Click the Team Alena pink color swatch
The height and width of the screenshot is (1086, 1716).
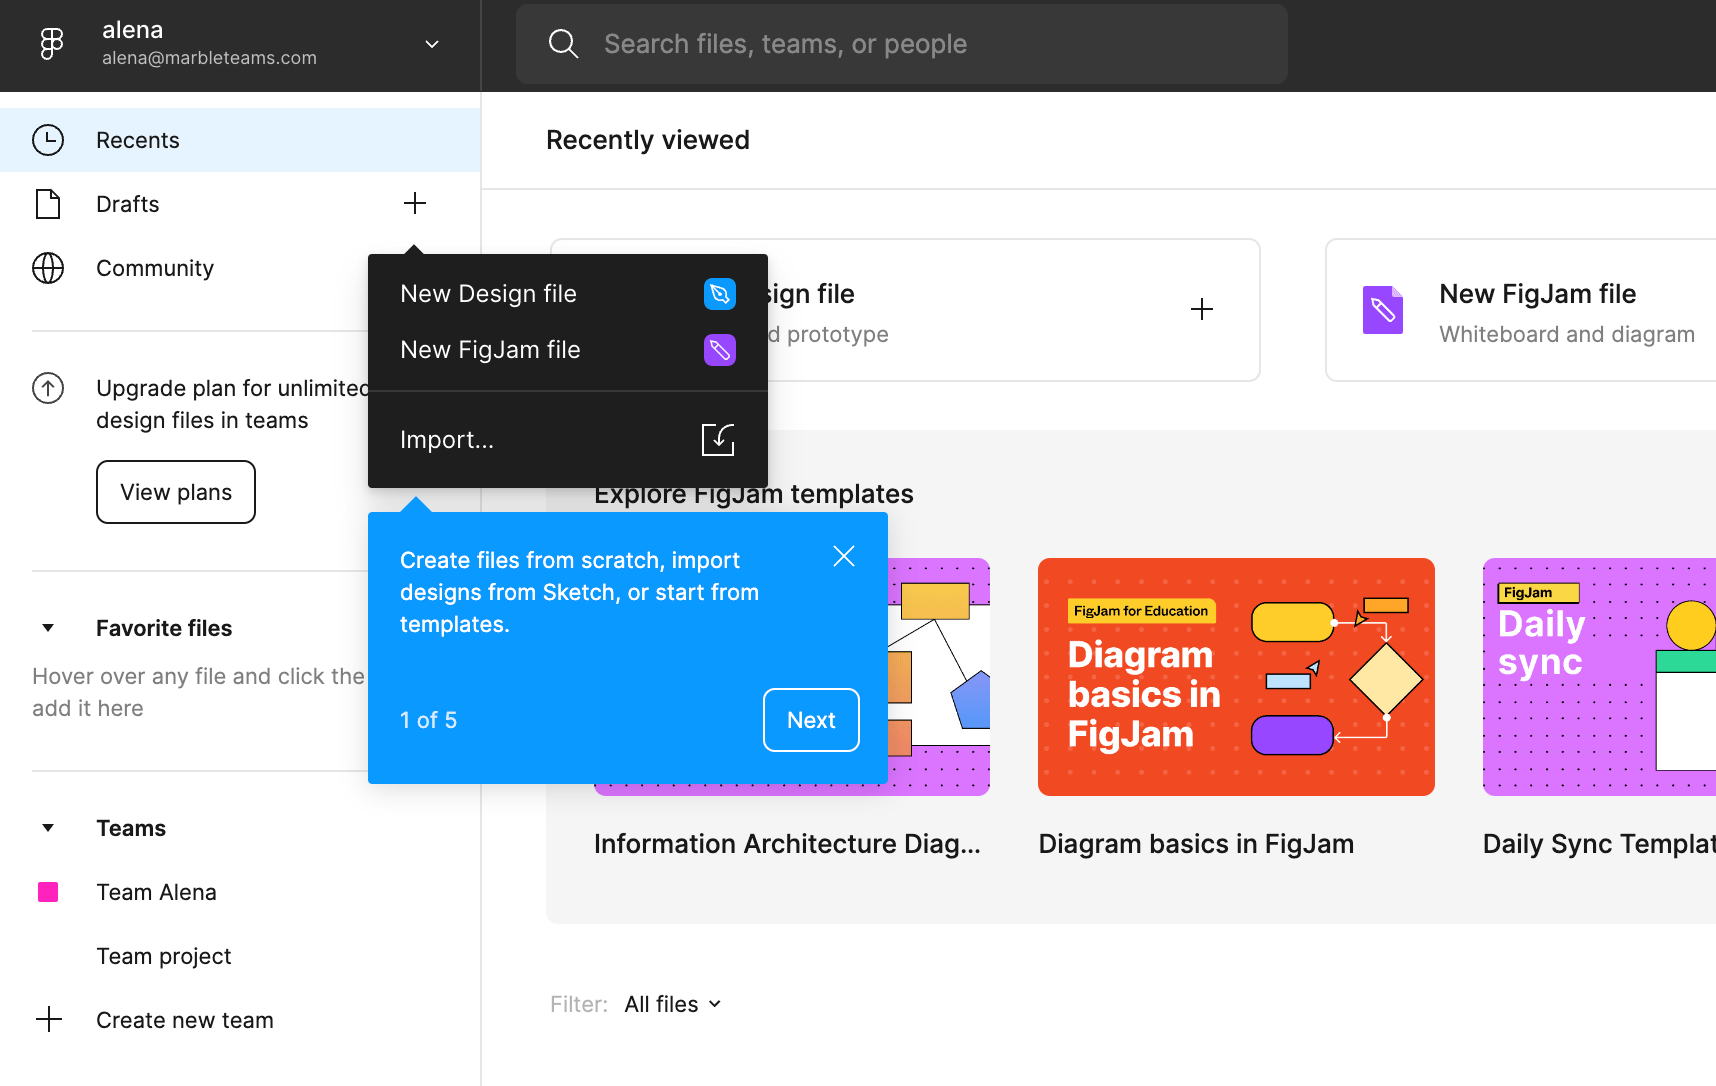point(47,891)
